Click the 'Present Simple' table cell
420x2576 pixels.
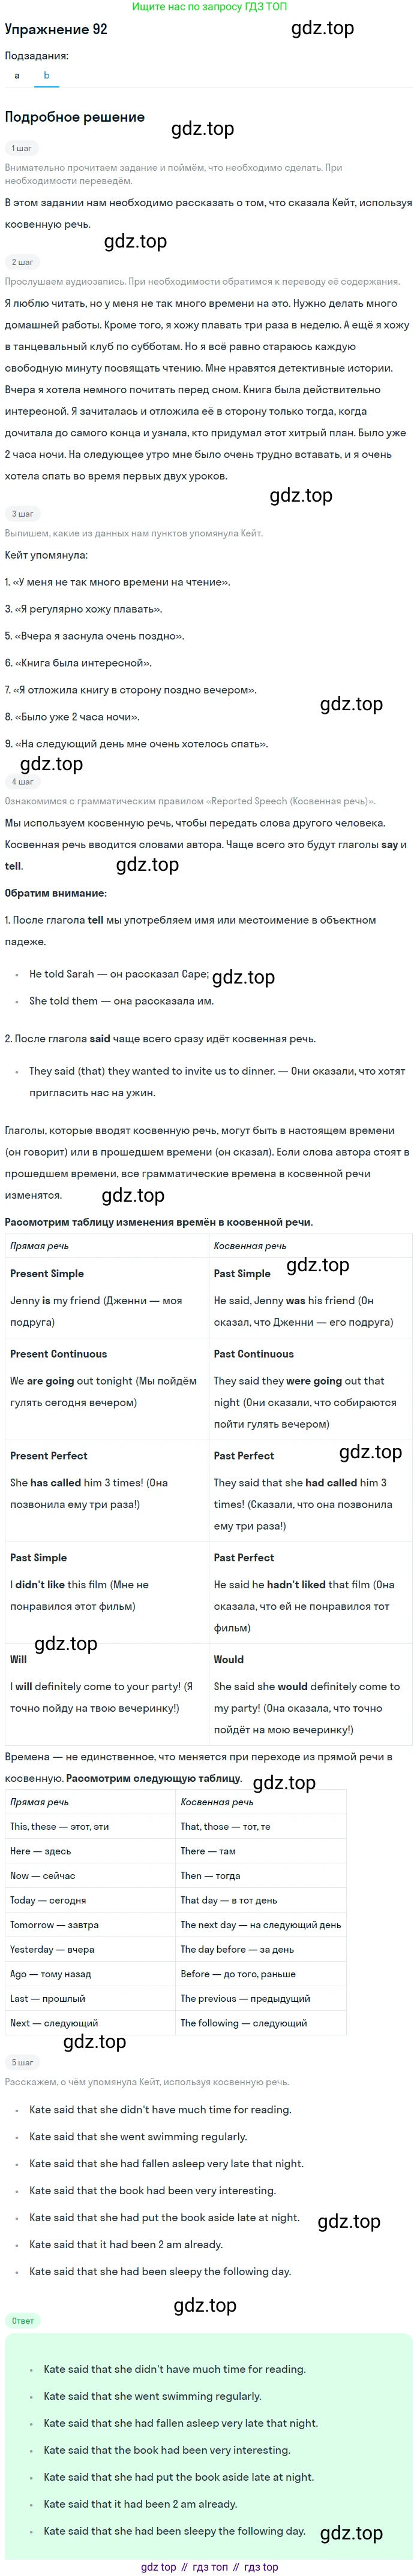pos(106,1298)
